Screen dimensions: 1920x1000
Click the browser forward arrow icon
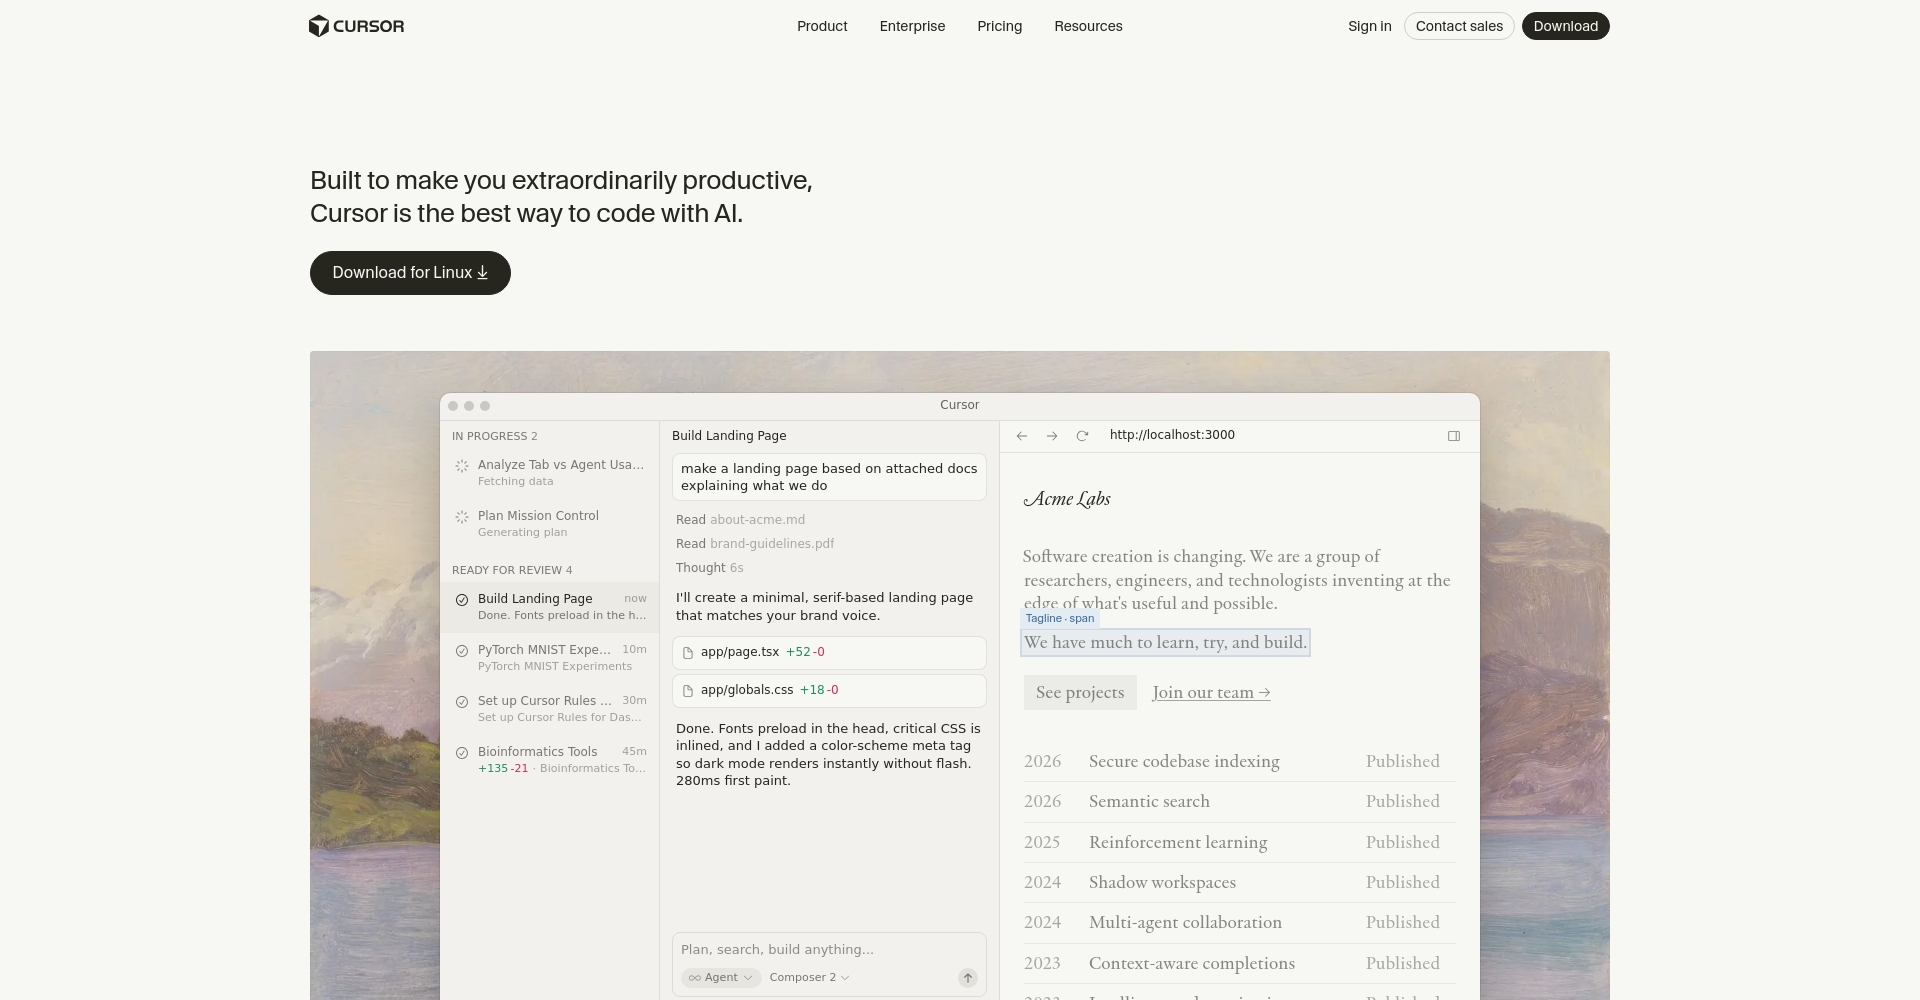[x=1052, y=436]
